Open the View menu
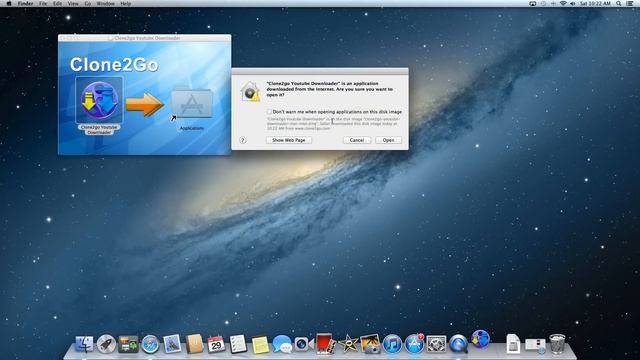 (73, 3)
